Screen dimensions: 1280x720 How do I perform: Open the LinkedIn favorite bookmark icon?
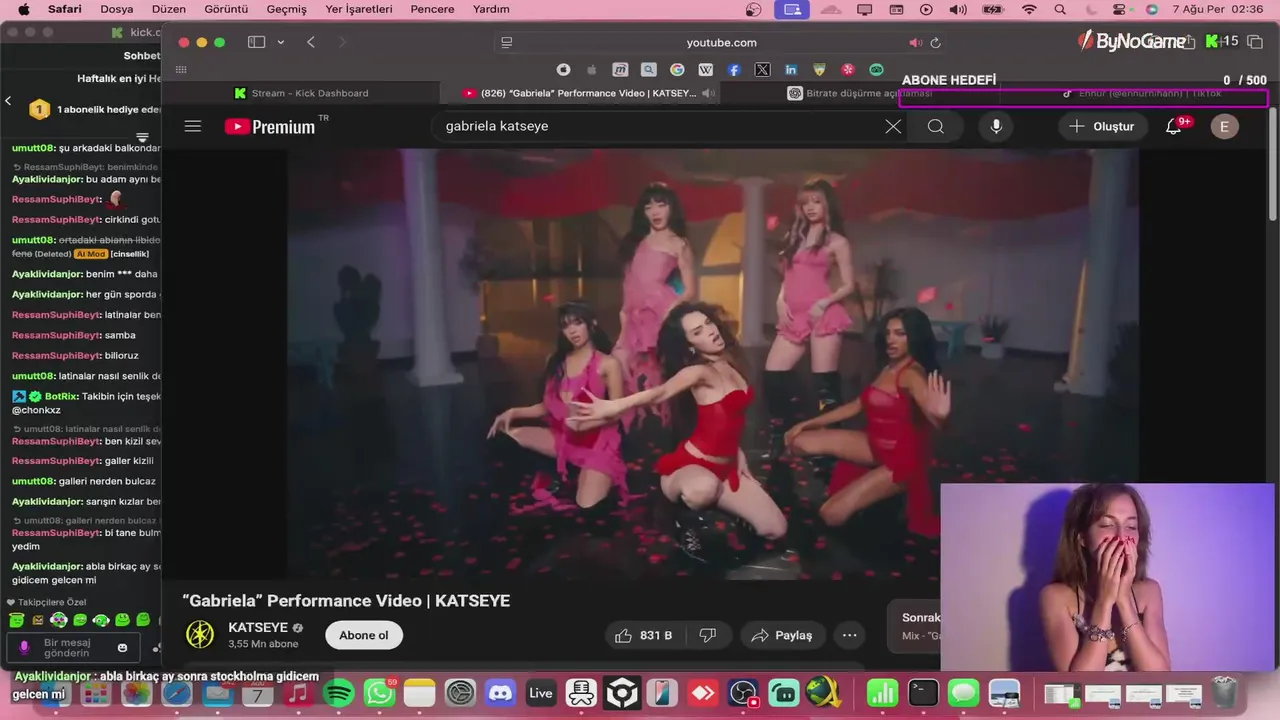791,69
